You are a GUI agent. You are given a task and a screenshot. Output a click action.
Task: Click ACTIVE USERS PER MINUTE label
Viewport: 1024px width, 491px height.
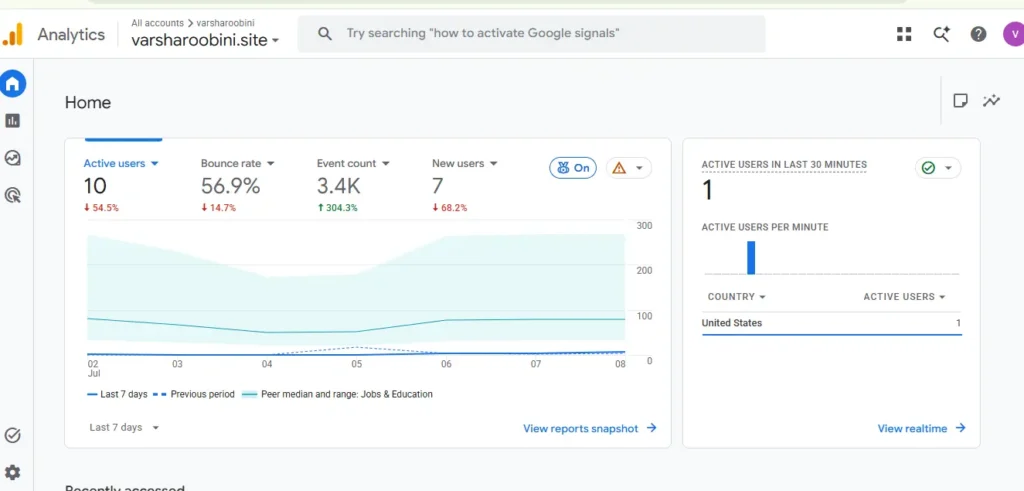(765, 227)
